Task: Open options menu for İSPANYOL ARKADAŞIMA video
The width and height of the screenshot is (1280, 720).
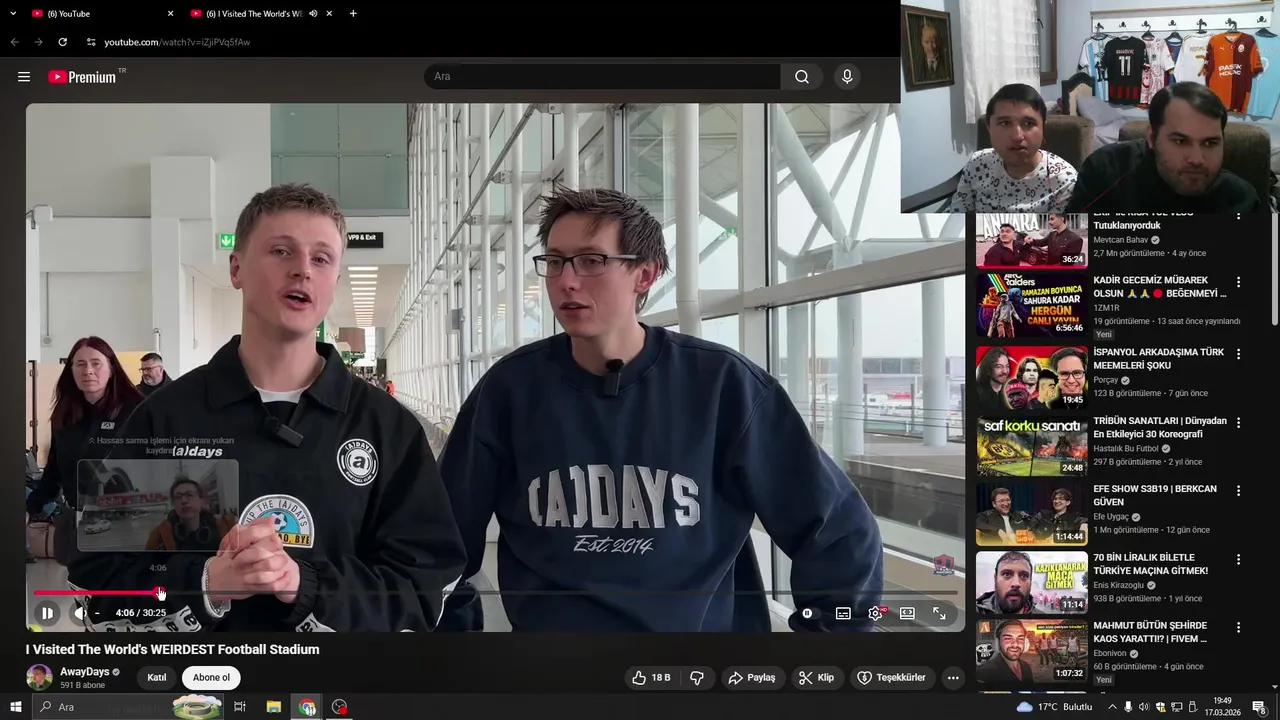Action: coord(1238,354)
